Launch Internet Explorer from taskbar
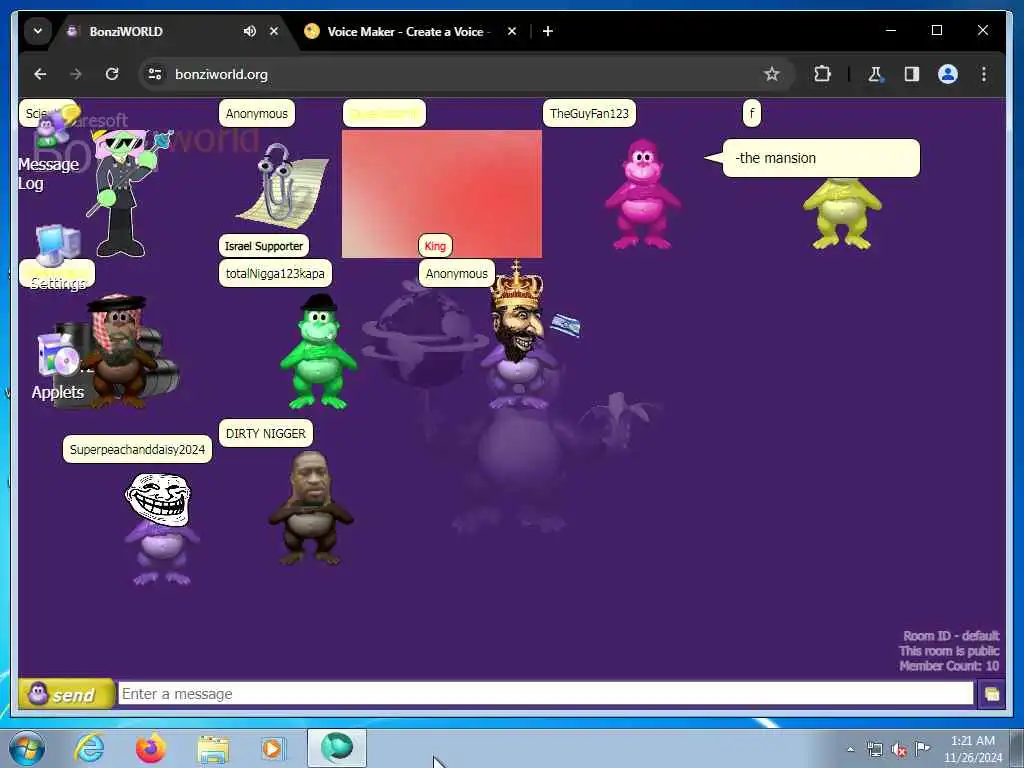 (89, 748)
